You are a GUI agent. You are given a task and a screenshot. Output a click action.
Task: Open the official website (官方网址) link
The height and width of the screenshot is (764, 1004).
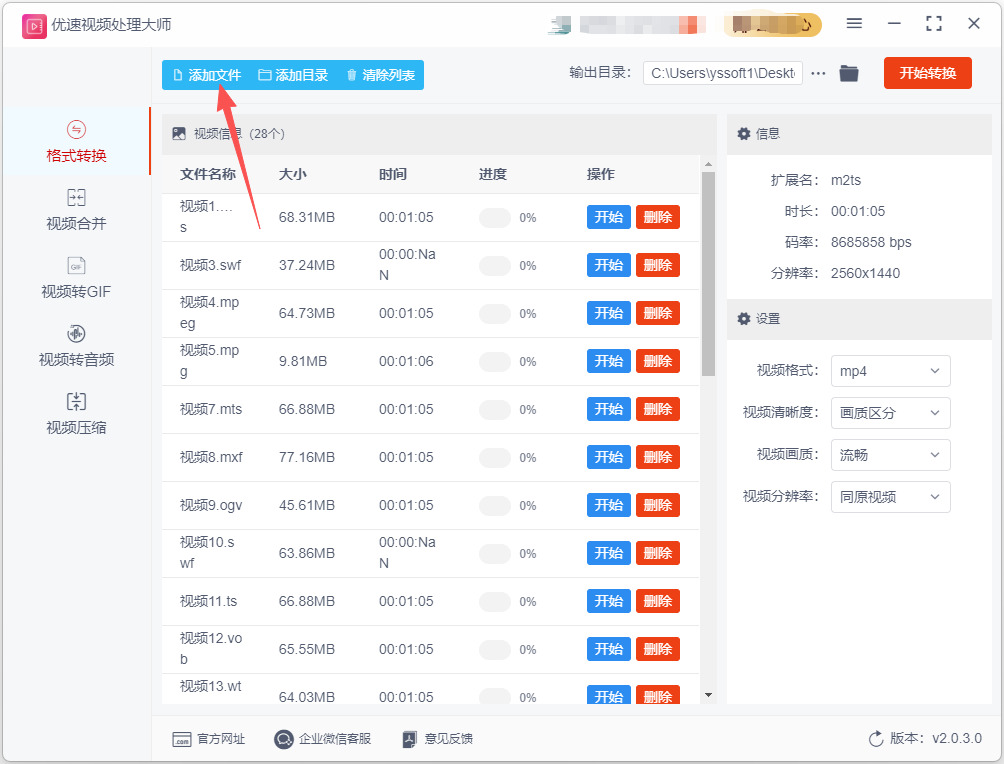[x=209, y=739]
